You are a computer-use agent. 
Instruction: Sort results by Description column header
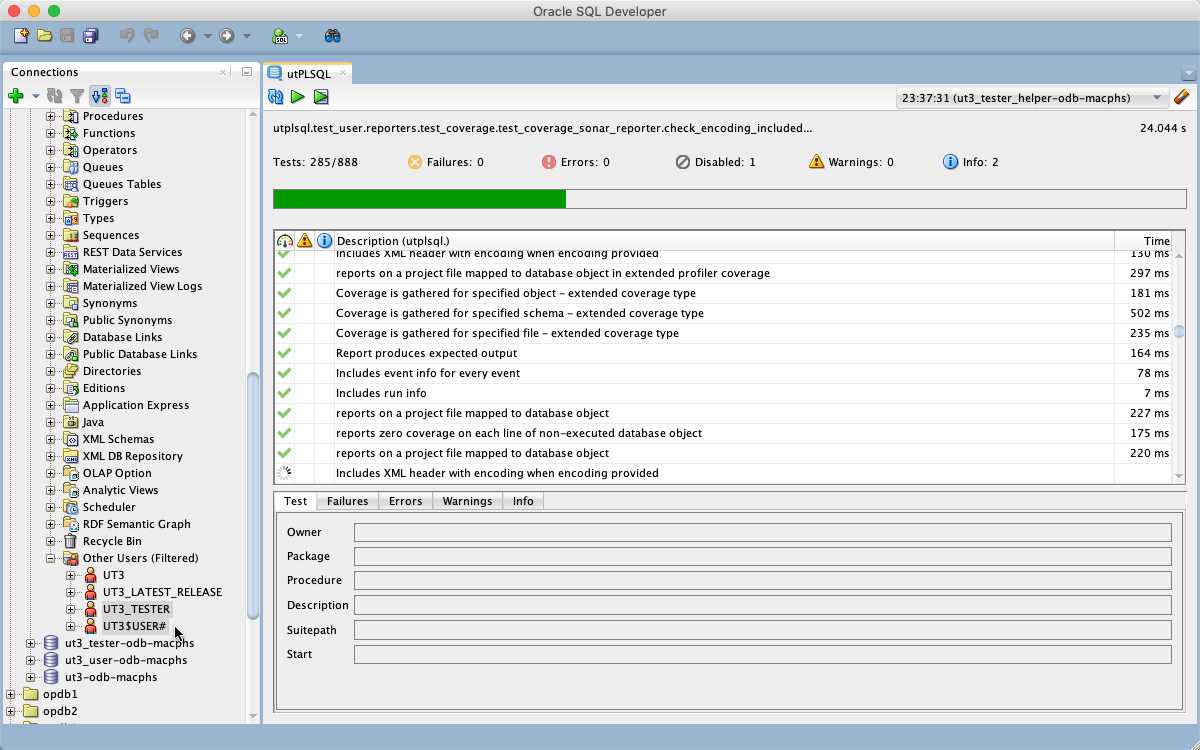(x=724, y=241)
